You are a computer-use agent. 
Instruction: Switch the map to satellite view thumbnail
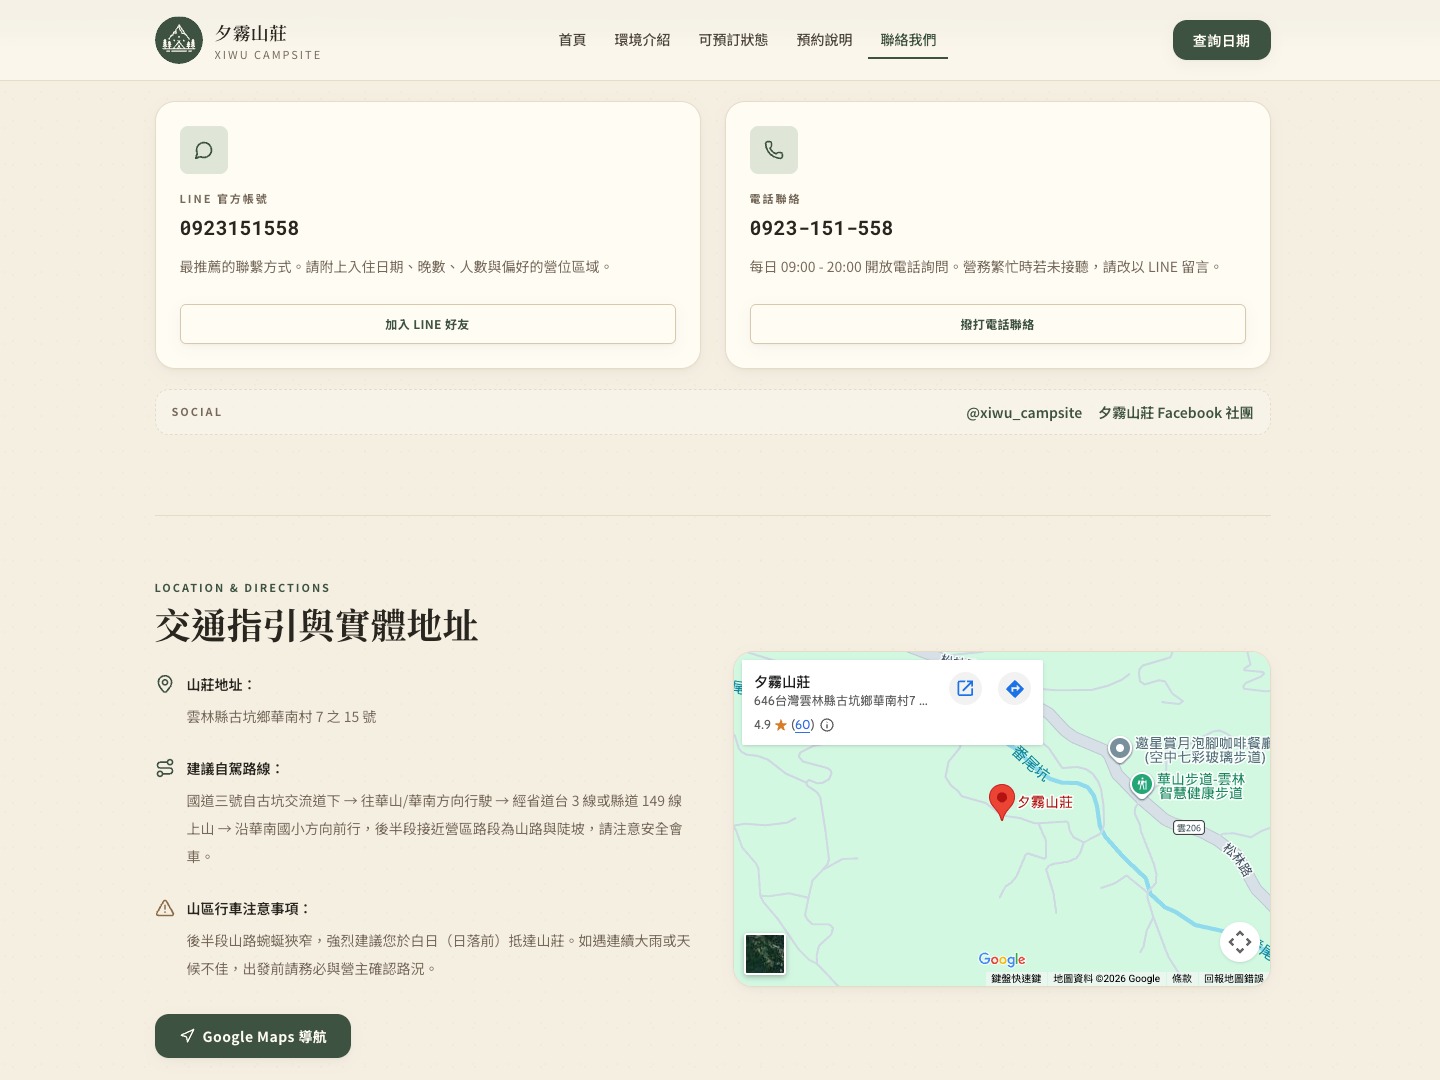coord(765,954)
